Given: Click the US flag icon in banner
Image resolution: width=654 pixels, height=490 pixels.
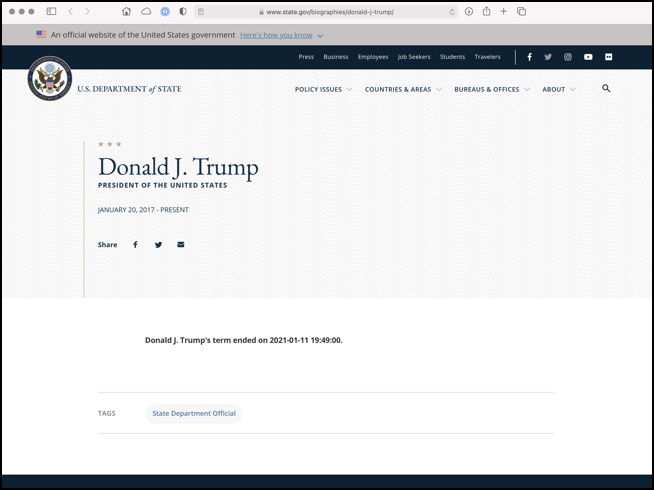Looking at the screenshot, I should [41, 35].
